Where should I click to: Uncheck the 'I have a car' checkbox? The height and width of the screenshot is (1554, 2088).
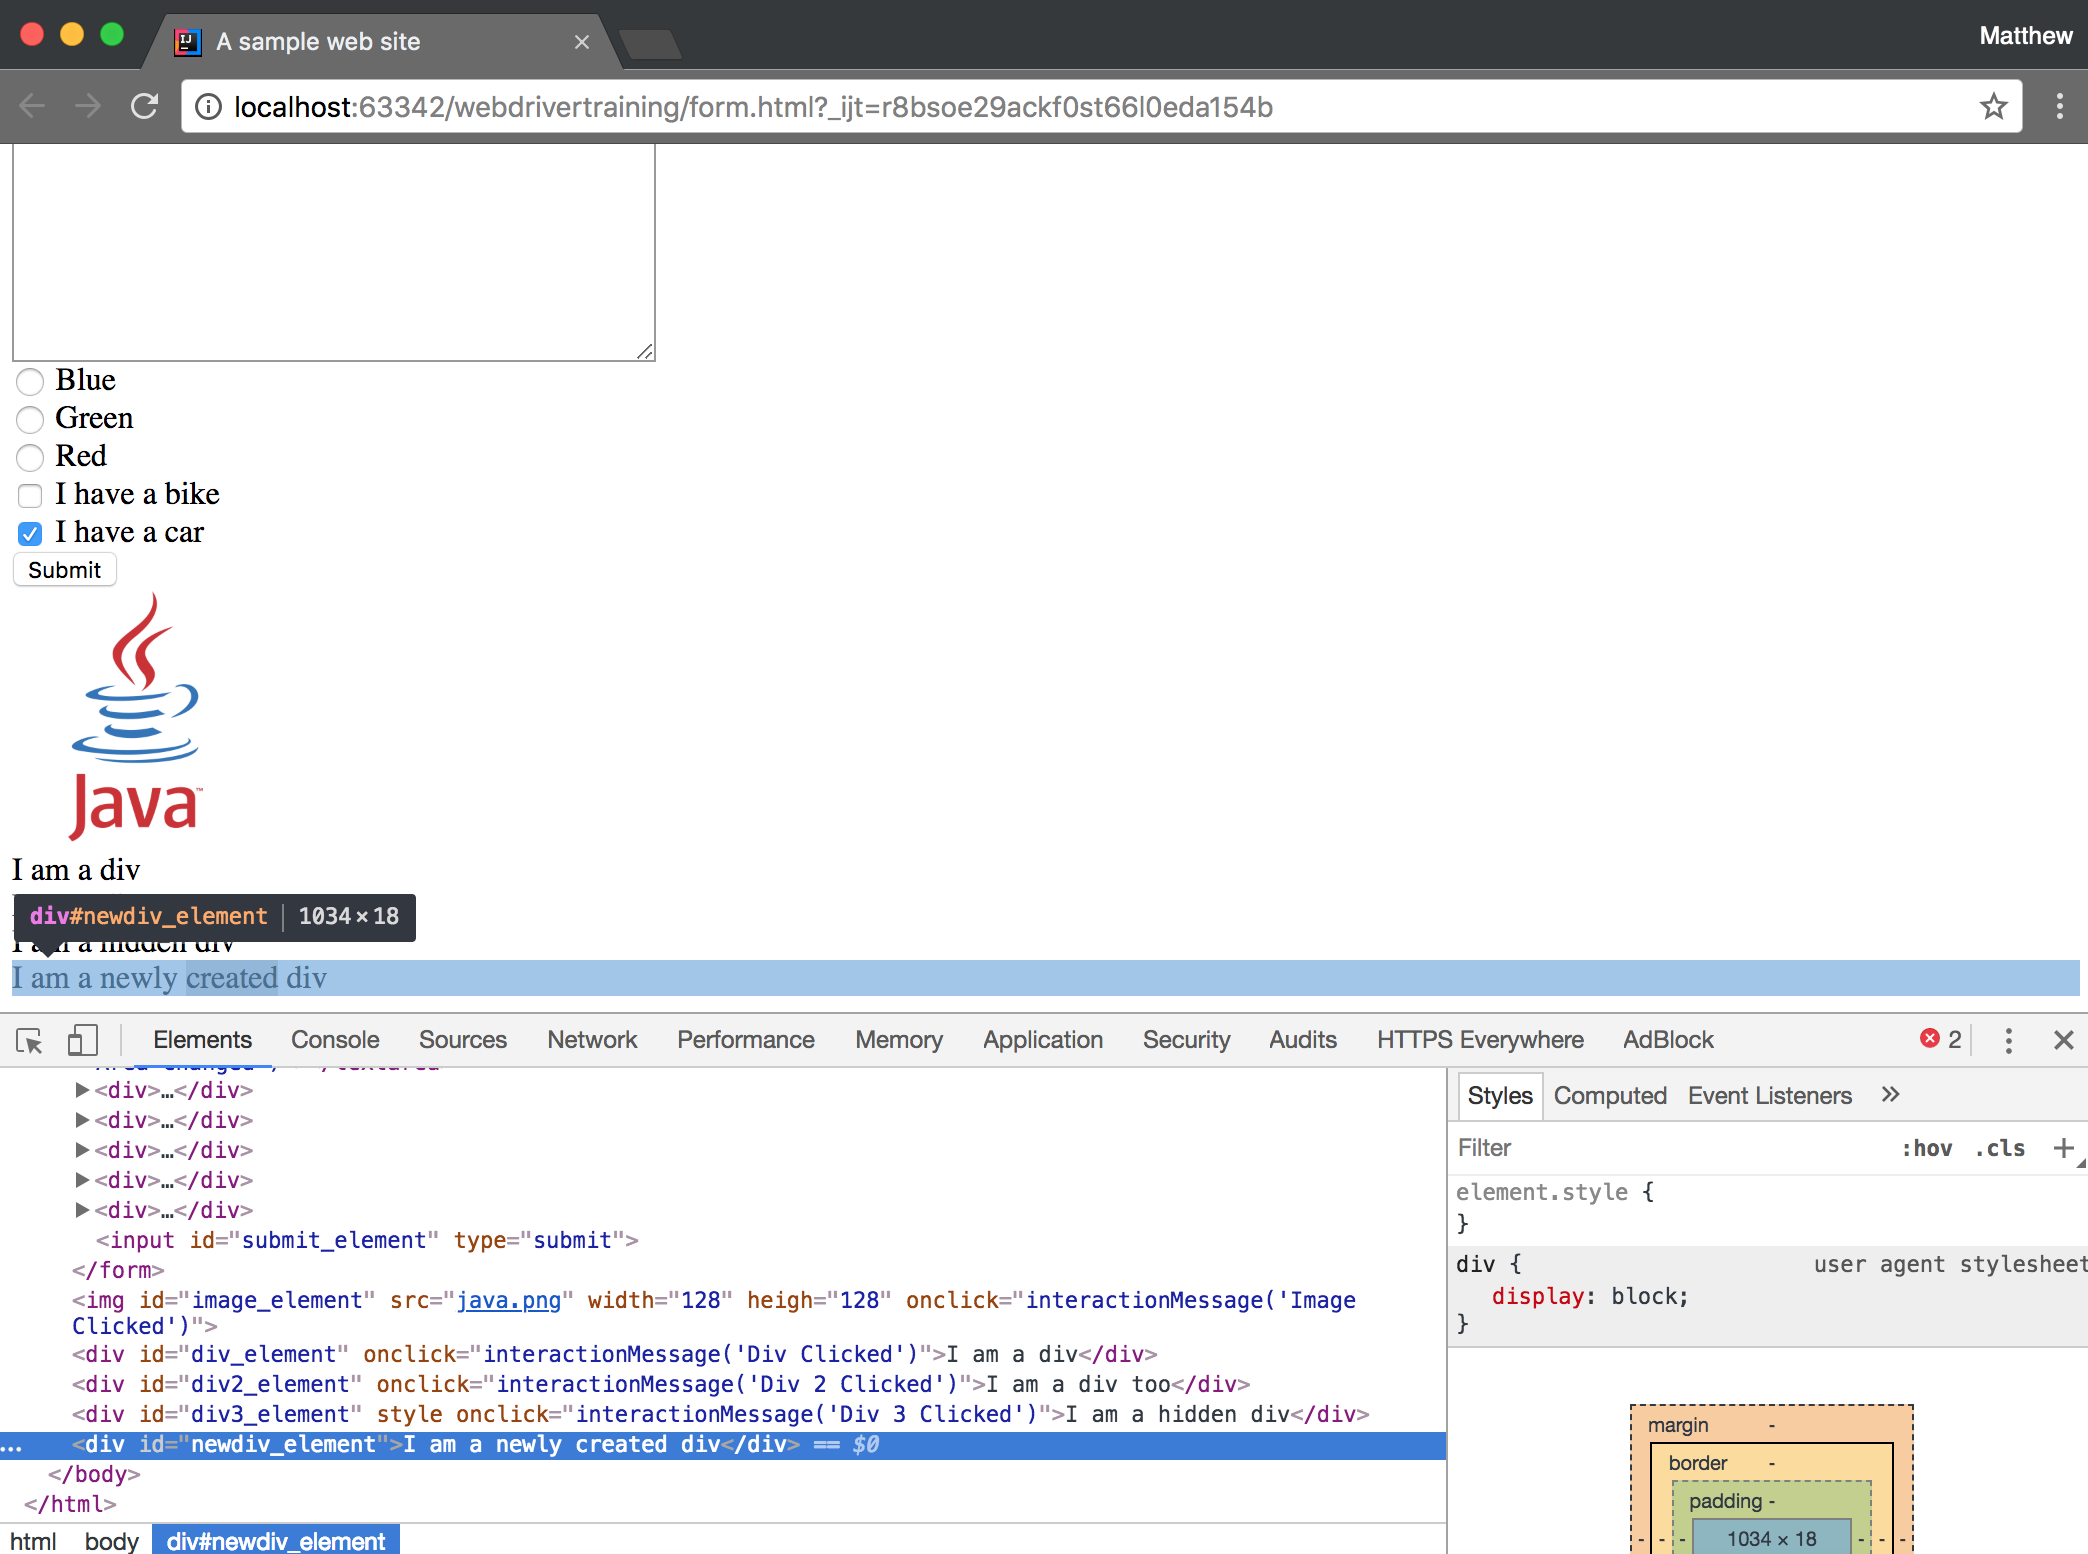[x=30, y=533]
